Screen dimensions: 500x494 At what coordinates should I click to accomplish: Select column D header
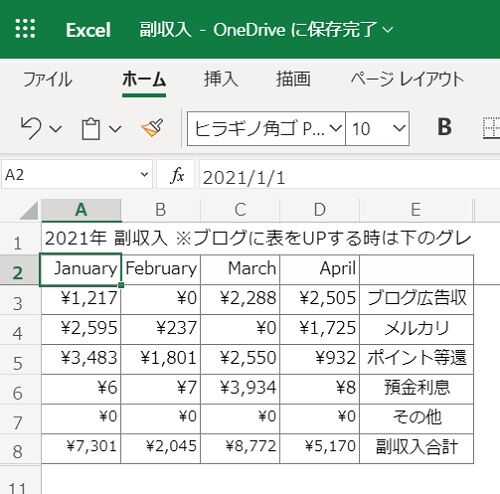coord(320,210)
